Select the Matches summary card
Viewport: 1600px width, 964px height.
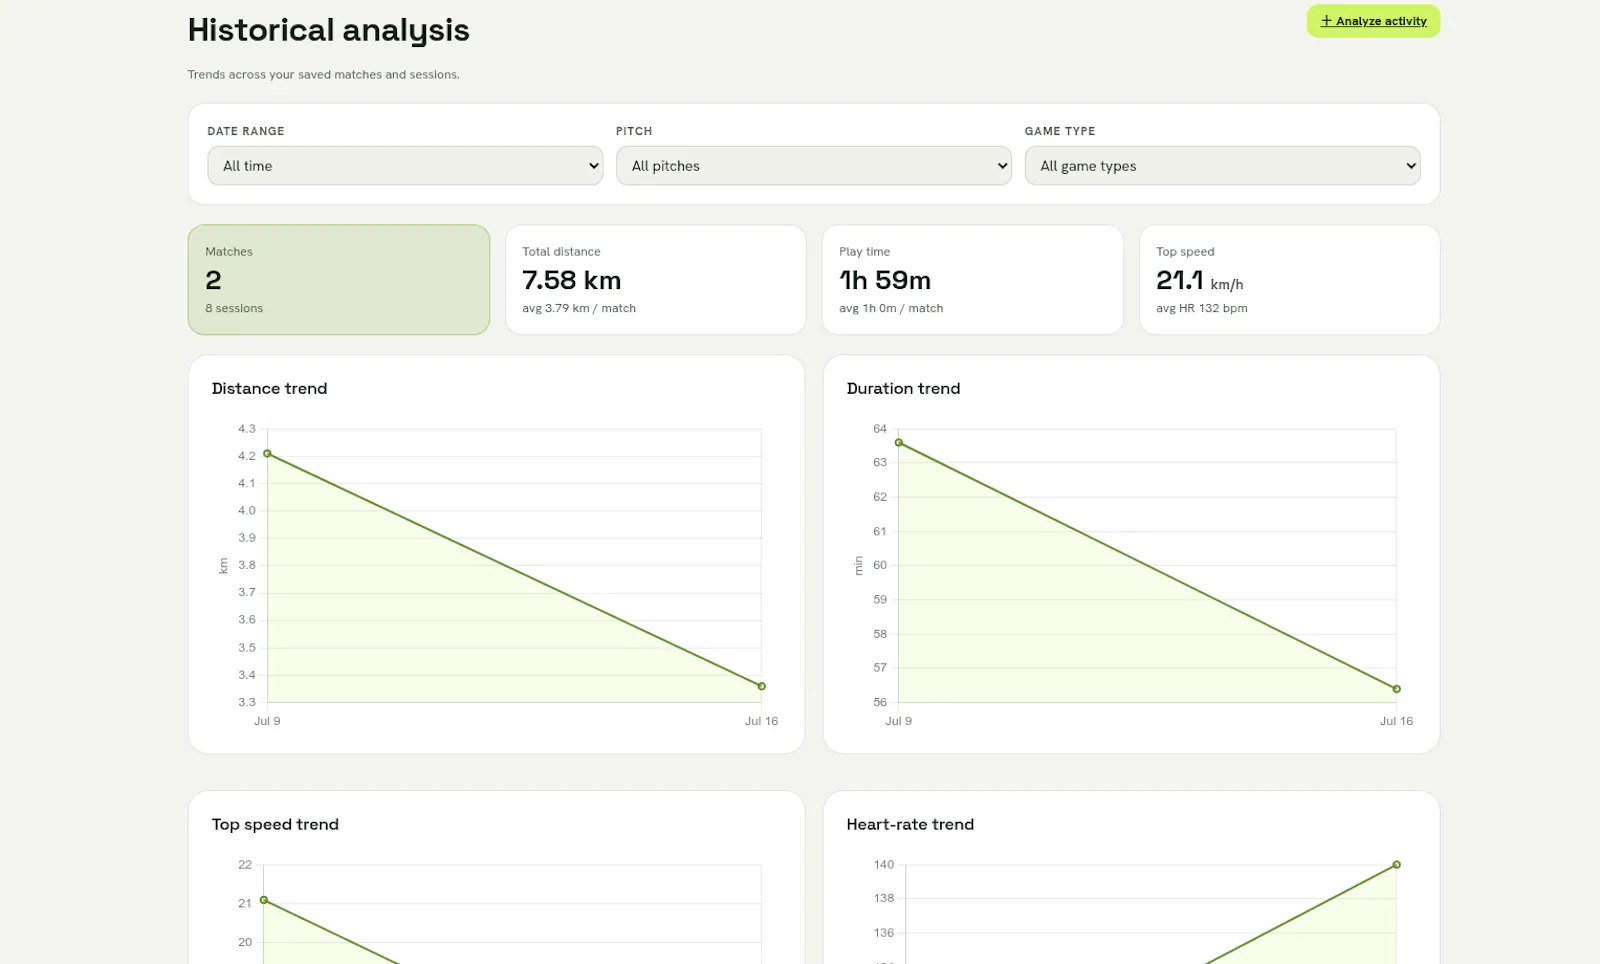pyautogui.click(x=339, y=280)
